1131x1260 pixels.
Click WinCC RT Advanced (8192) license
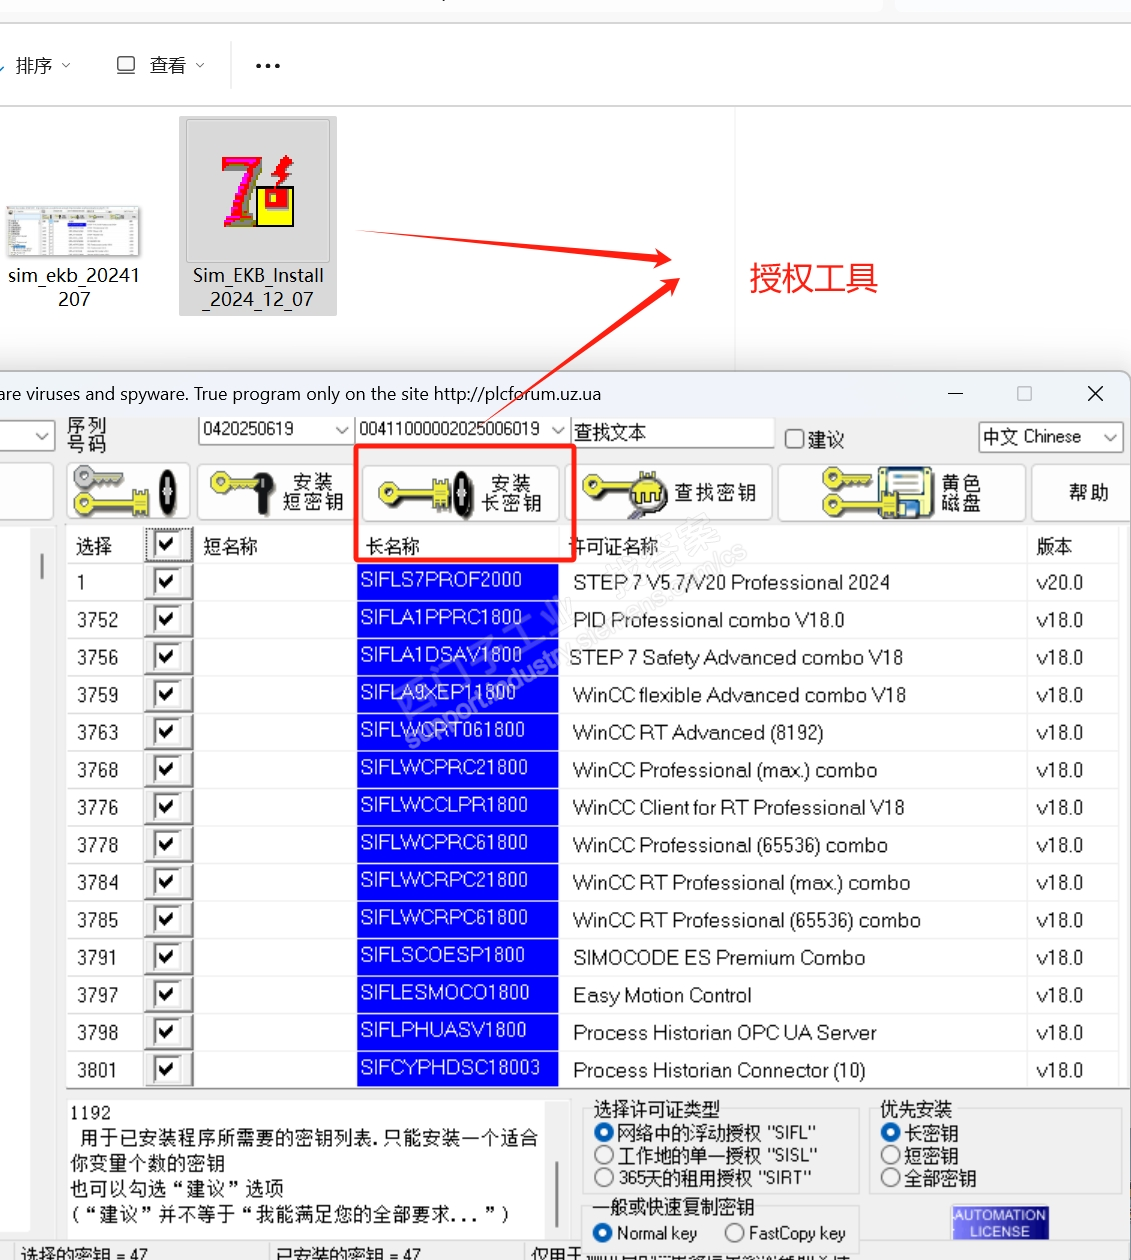(x=698, y=733)
